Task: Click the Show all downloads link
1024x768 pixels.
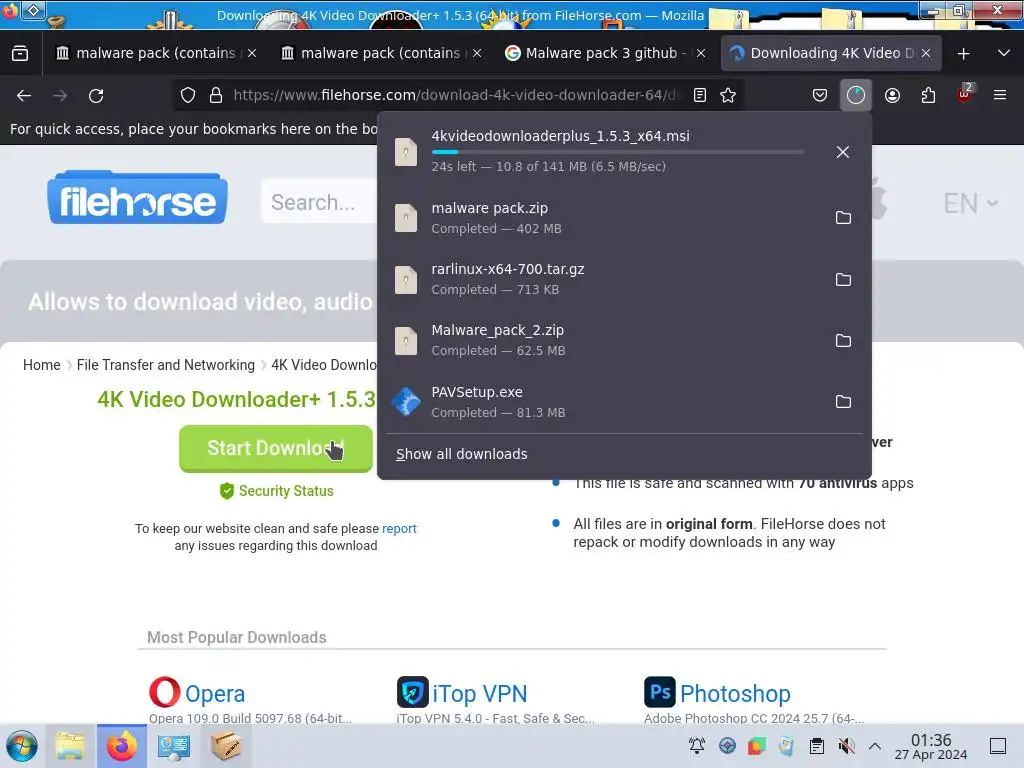Action: point(461,454)
